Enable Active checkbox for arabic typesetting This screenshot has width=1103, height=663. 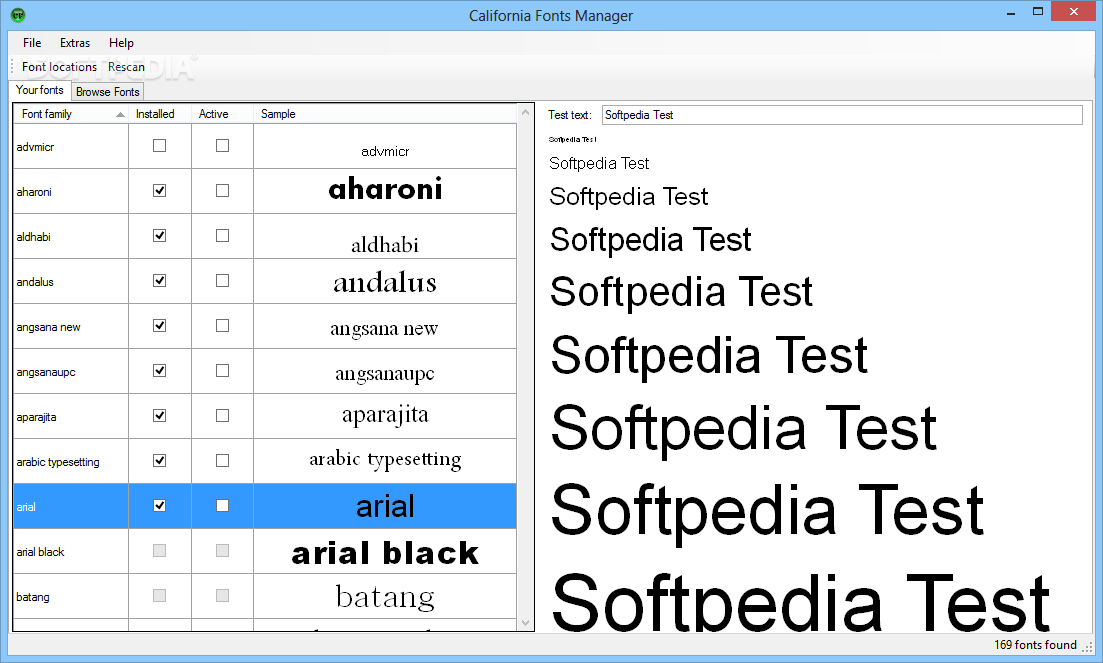click(x=222, y=461)
